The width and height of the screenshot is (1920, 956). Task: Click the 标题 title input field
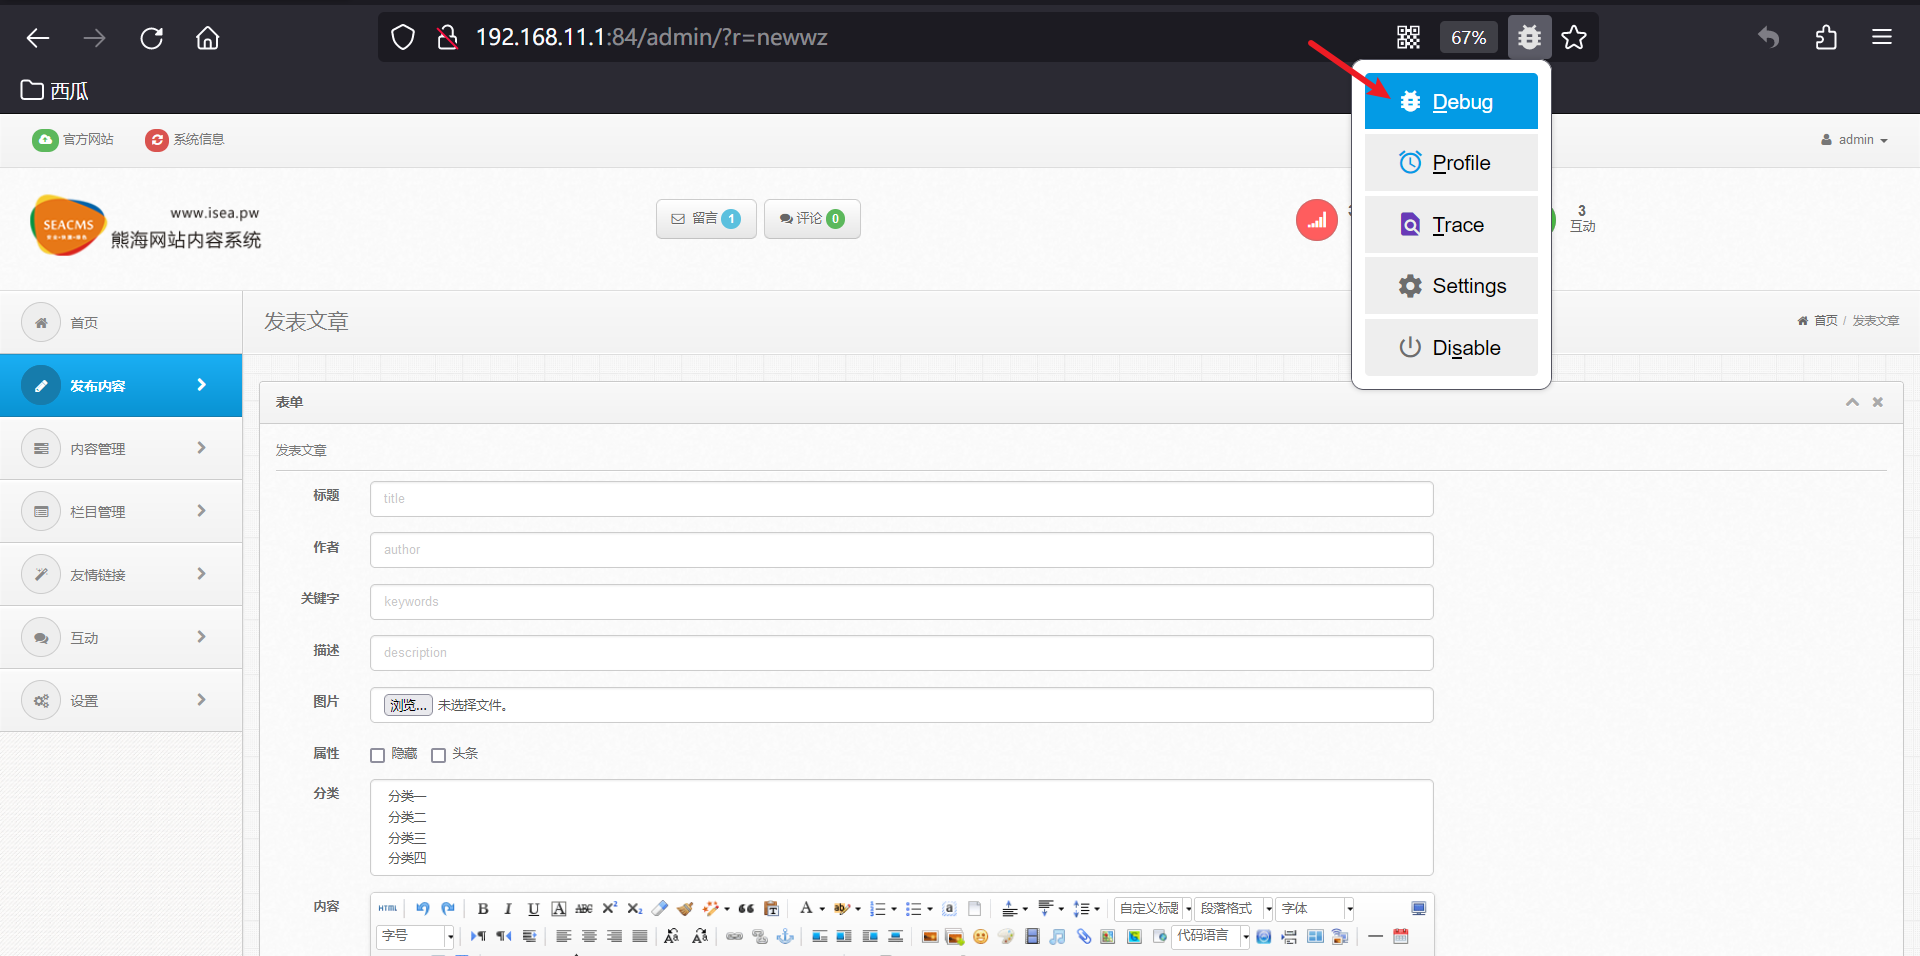901,499
